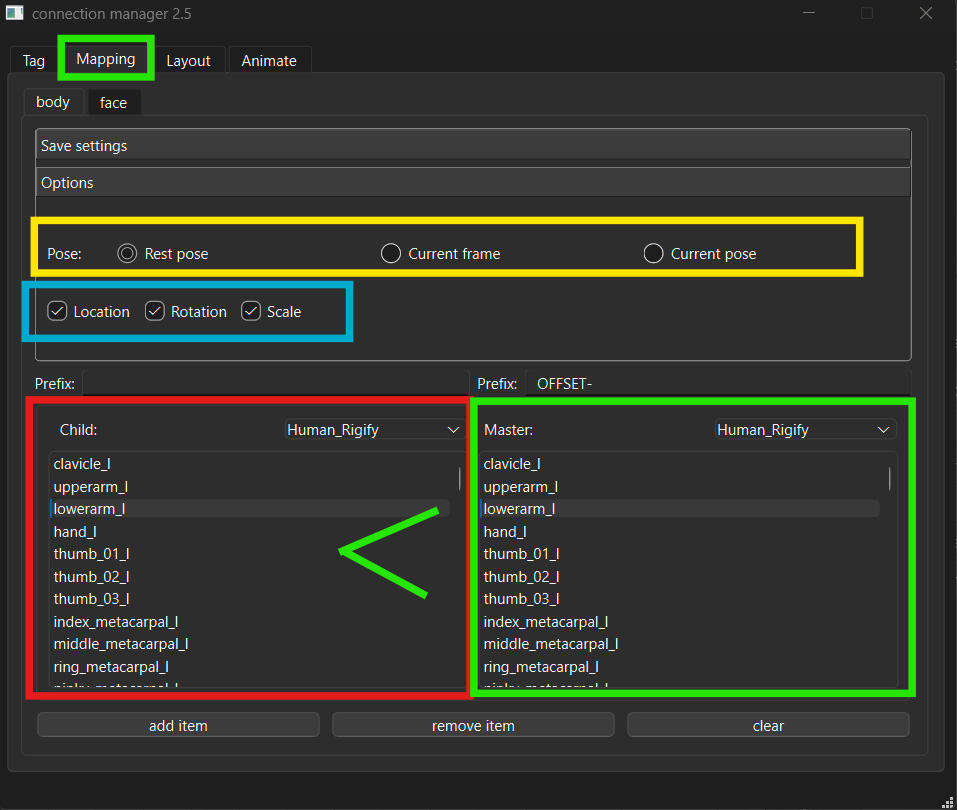Click the clear button
The height and width of the screenshot is (810, 957).
coord(768,726)
